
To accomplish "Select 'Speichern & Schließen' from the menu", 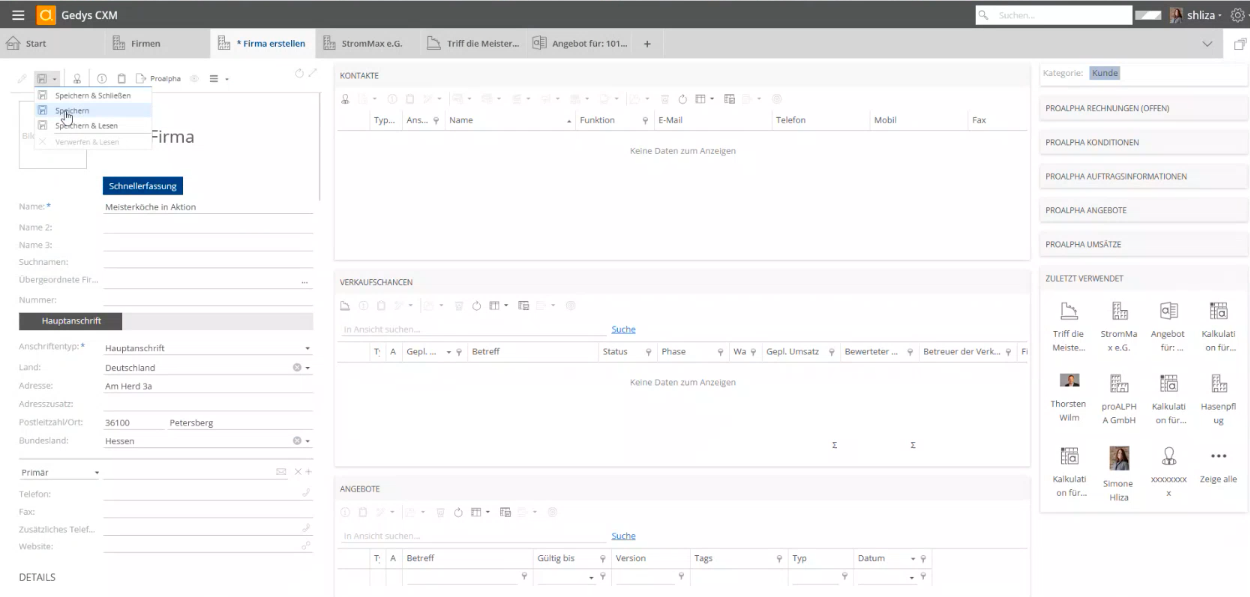I will [92, 95].
